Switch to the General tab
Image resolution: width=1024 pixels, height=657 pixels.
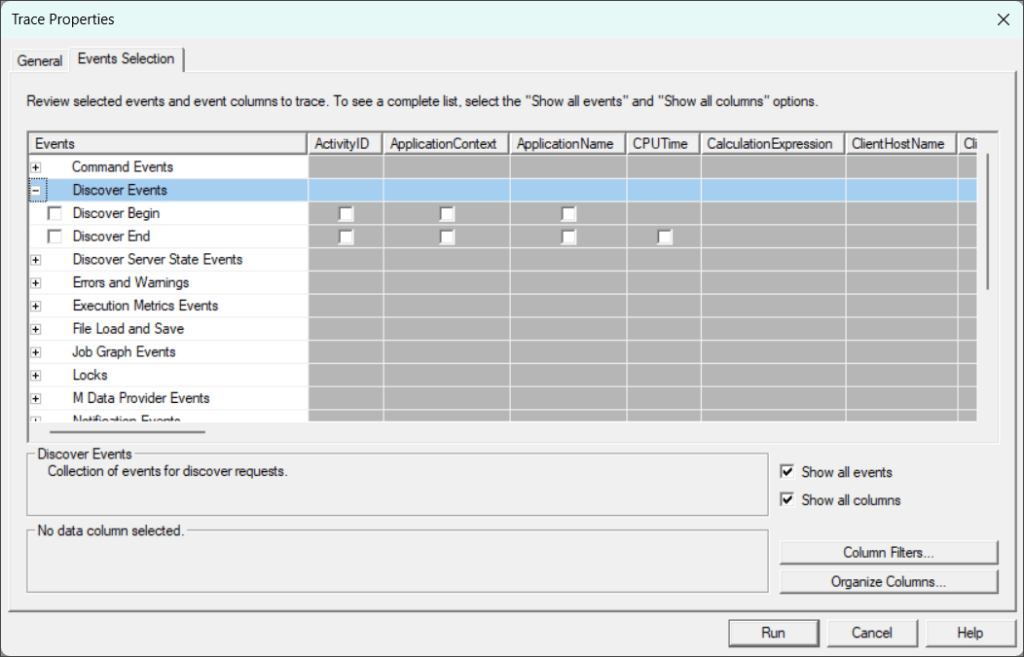coord(40,61)
